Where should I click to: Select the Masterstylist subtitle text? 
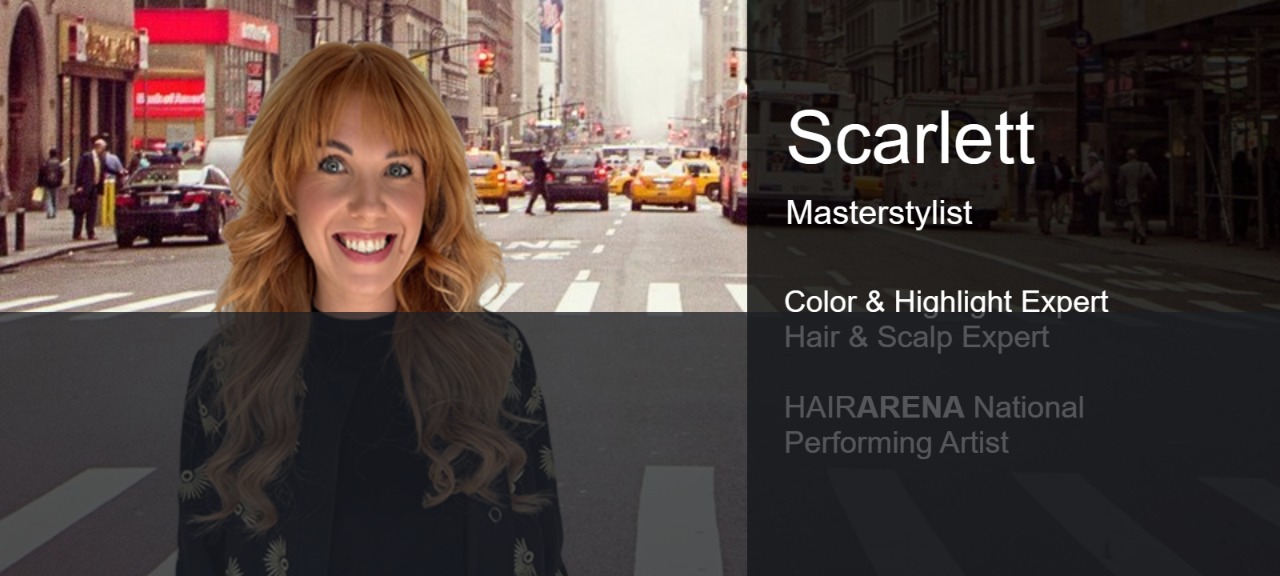tap(879, 212)
